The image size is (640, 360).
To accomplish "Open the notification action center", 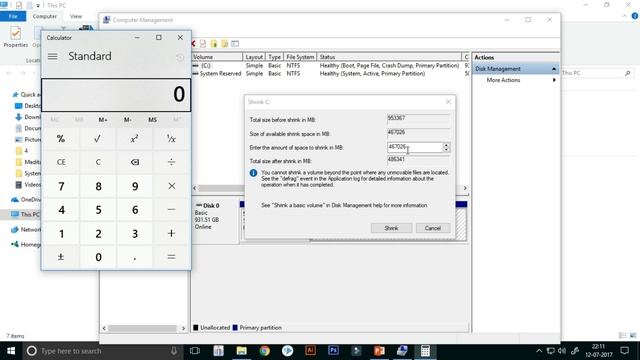I will tap(624, 351).
